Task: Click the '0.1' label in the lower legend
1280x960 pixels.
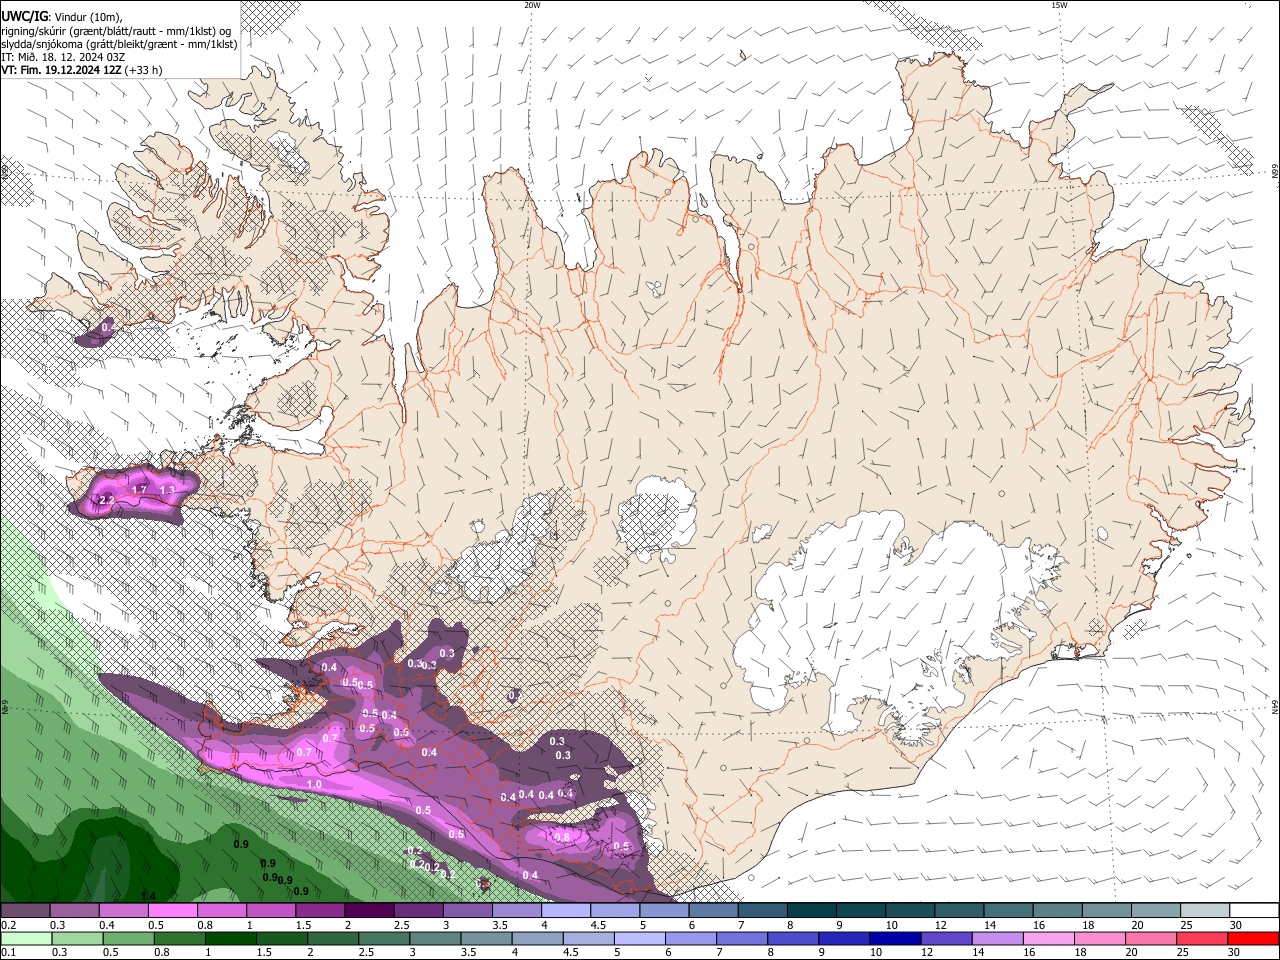Action: tap(8, 953)
